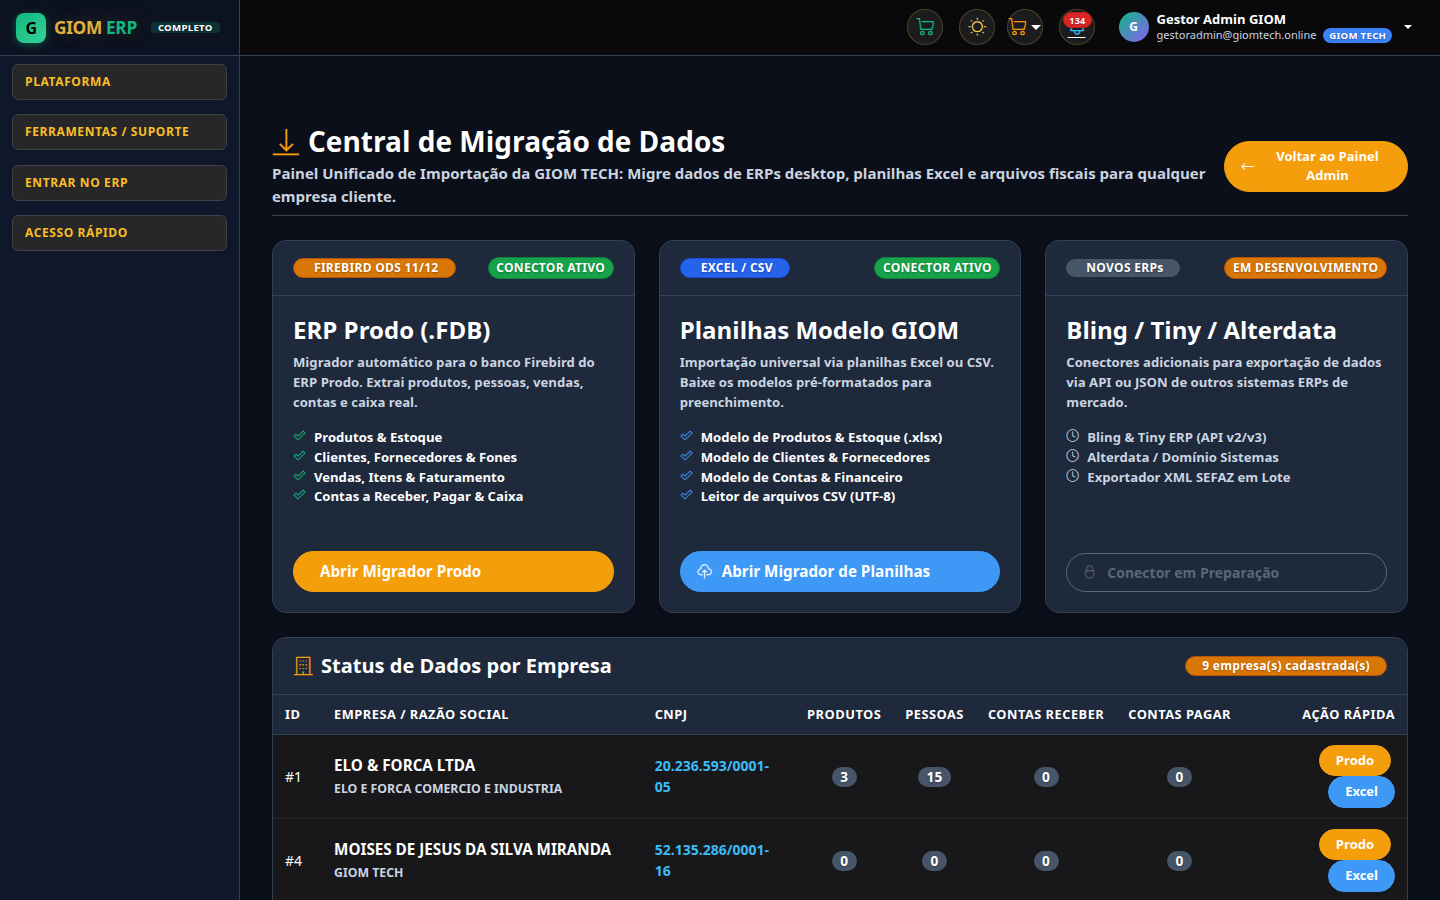Click cloud upload icon in Planilhas button
This screenshot has height=900, width=1440.
[704, 571]
